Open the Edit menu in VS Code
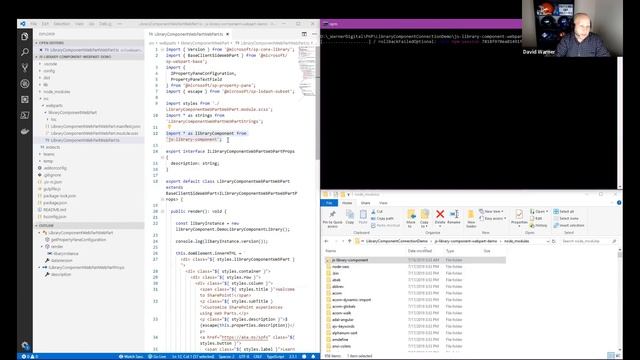The image size is (640, 360). [45, 24]
